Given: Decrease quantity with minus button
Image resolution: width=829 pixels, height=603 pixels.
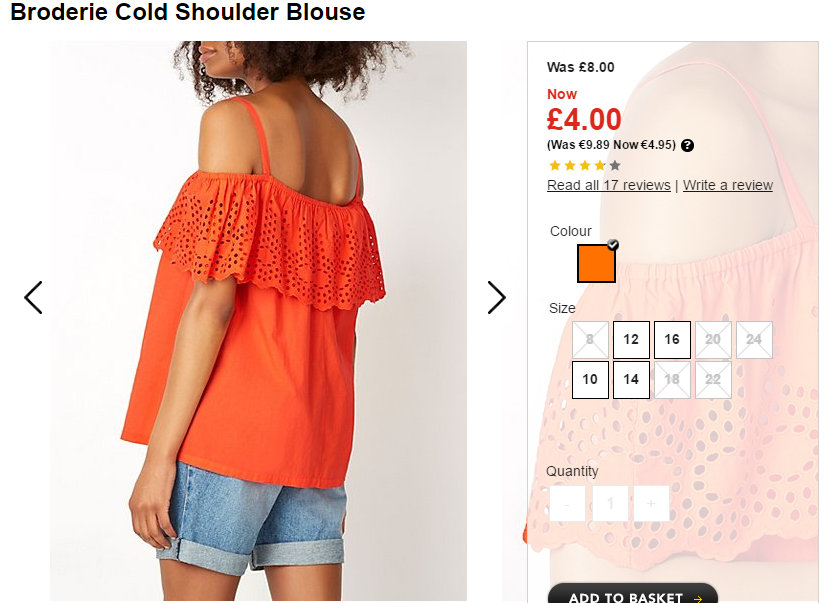Looking at the screenshot, I should coord(567,504).
